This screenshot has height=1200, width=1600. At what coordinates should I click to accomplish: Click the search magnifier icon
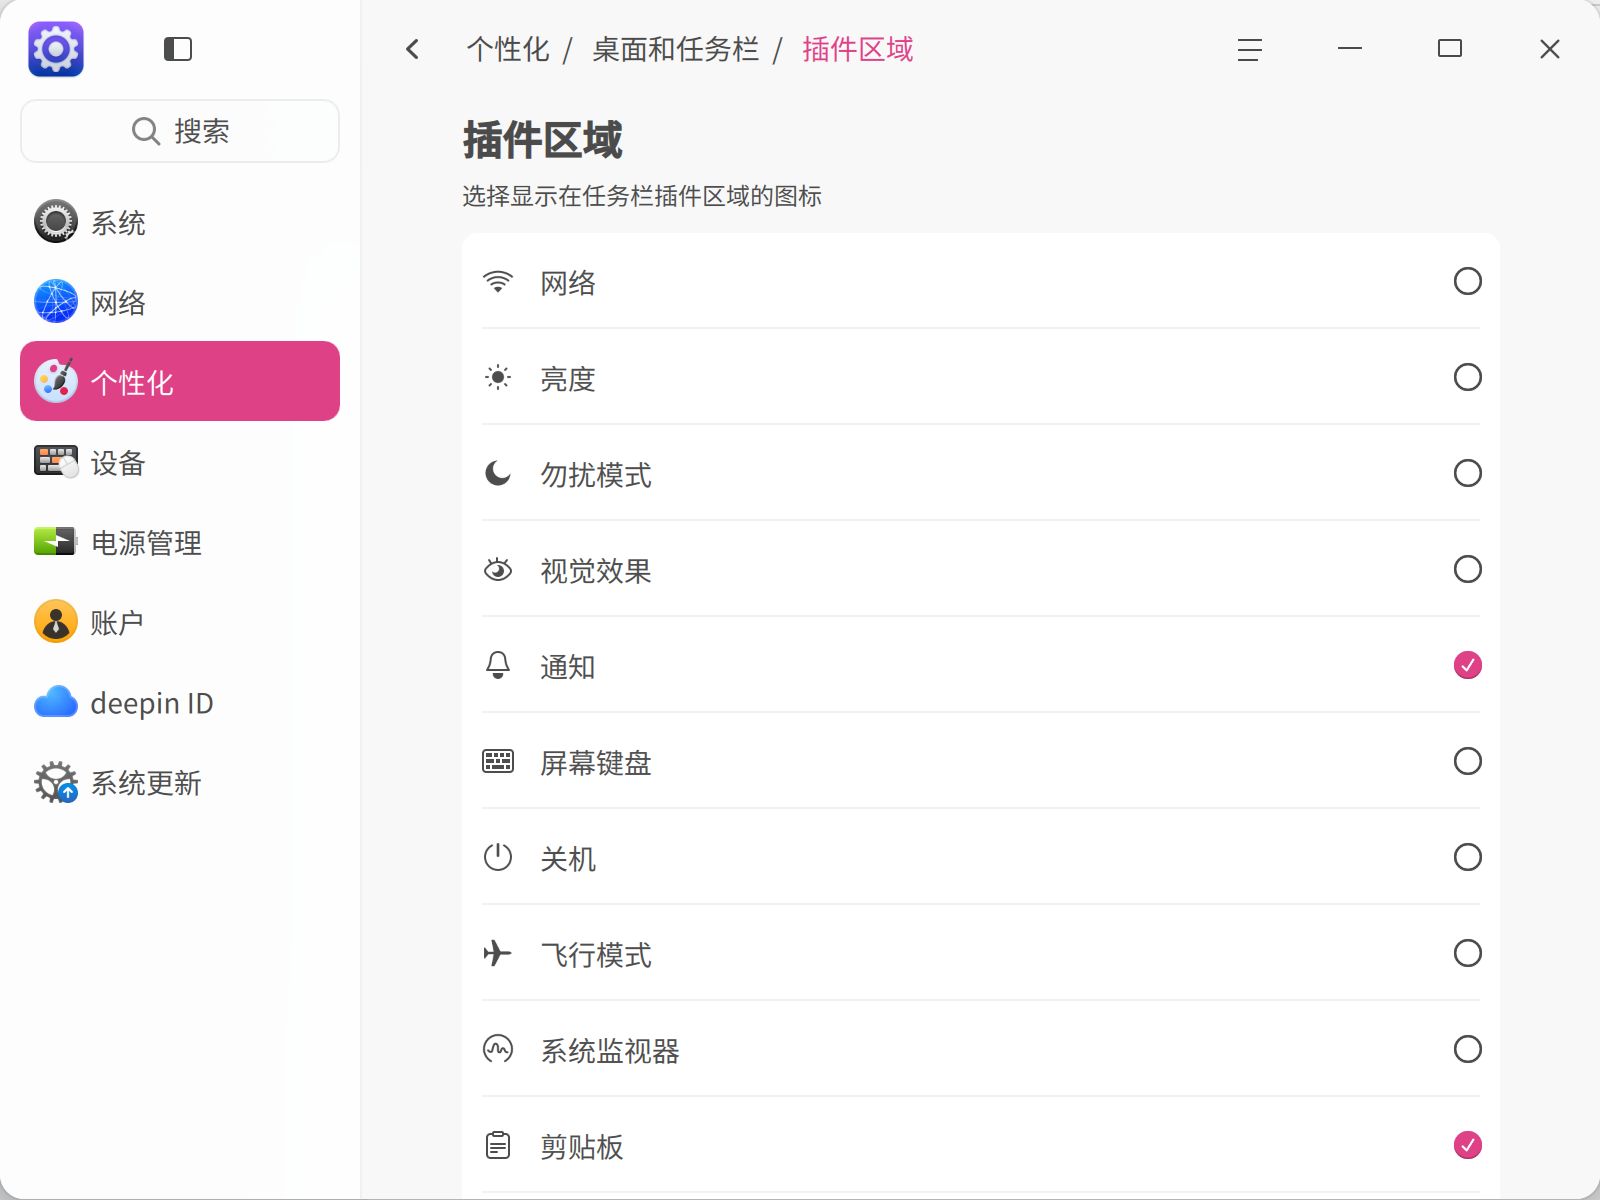(146, 131)
